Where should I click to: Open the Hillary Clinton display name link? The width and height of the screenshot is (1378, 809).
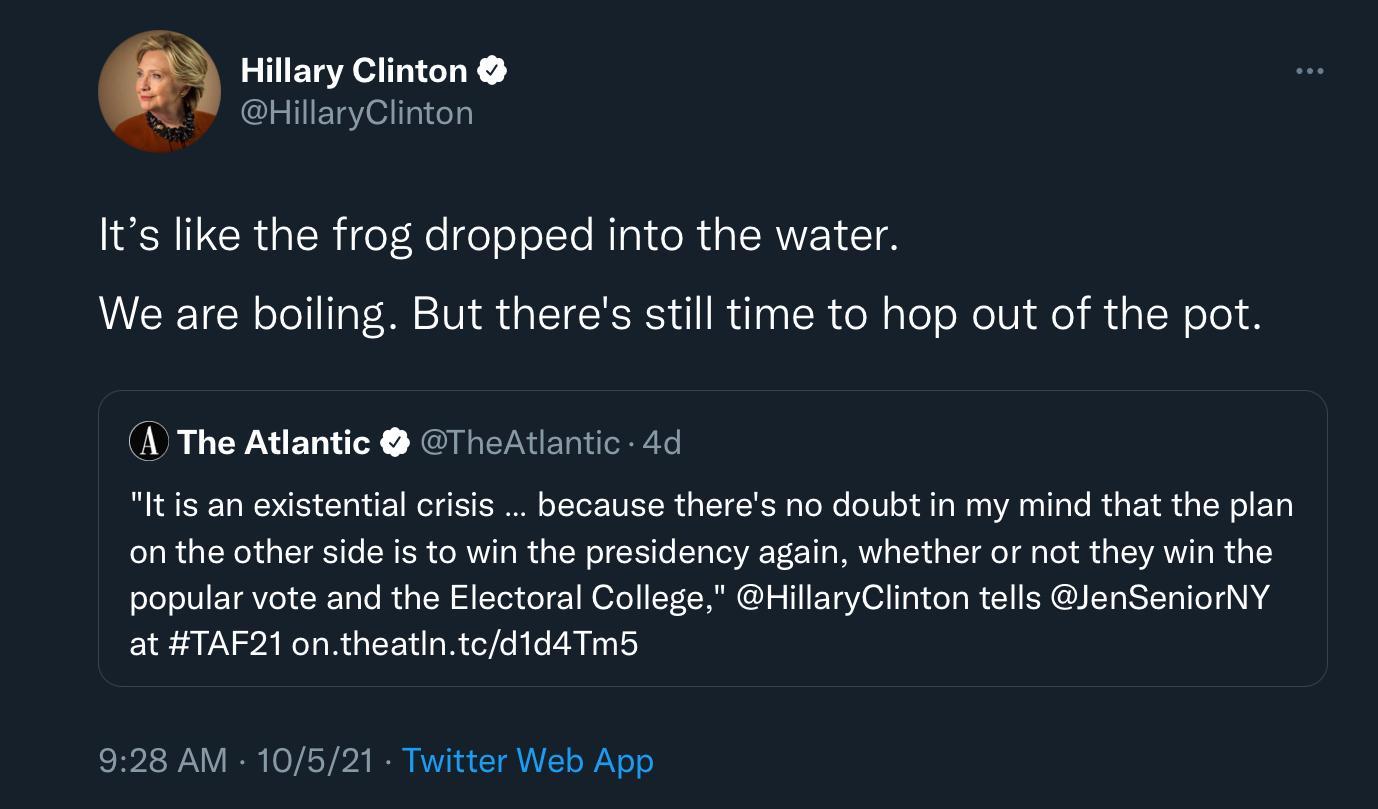353,71
